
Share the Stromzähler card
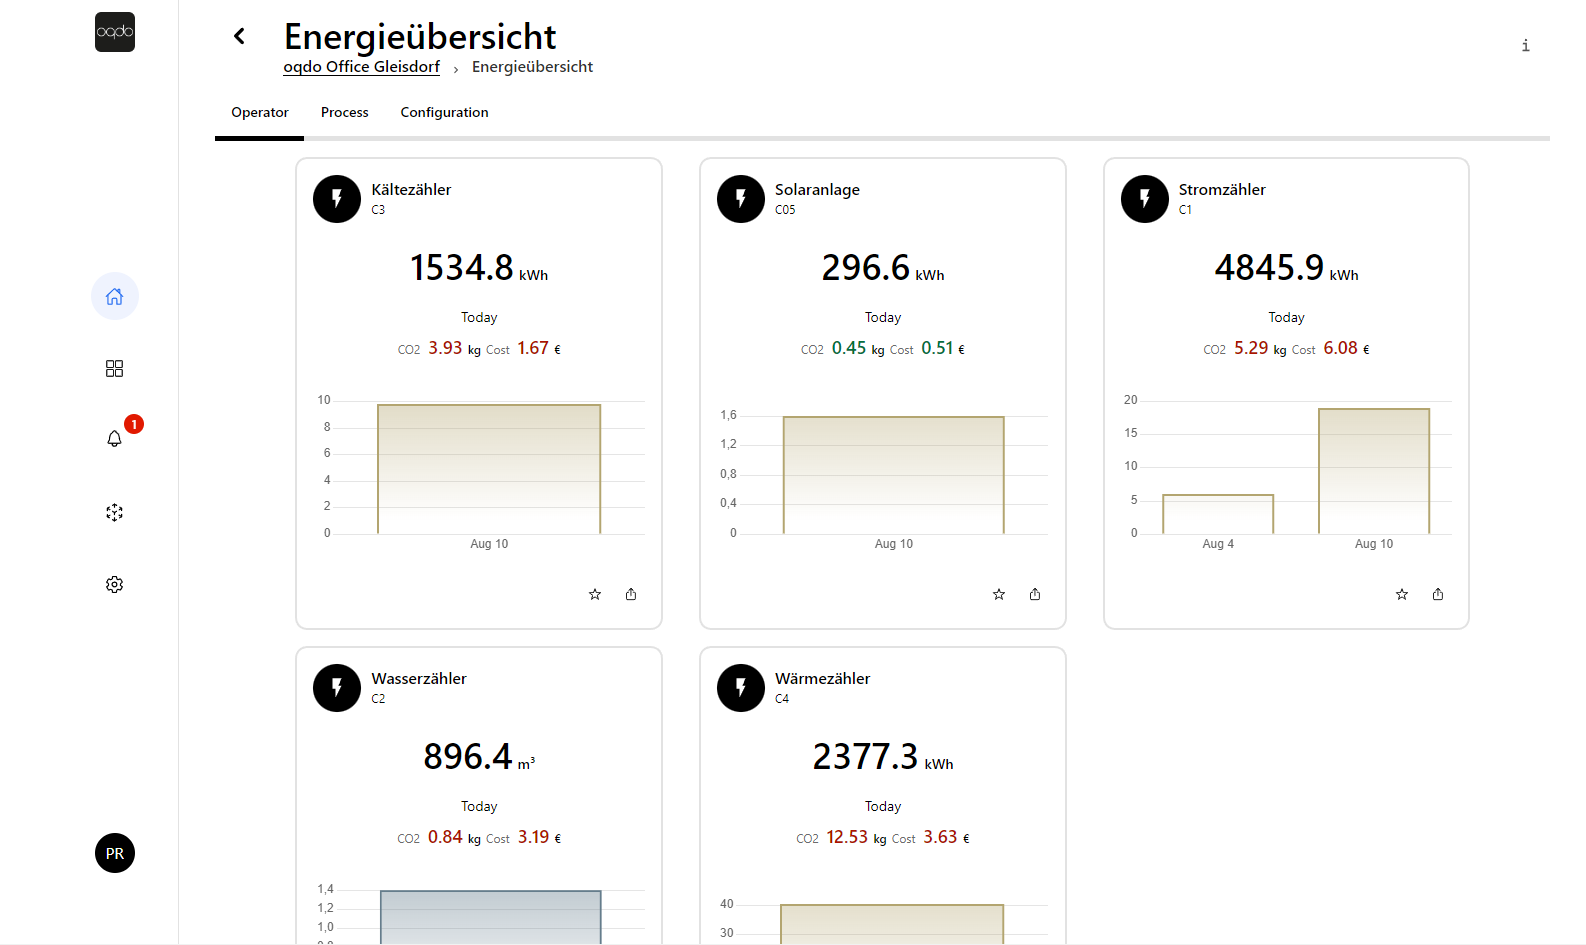coord(1438,594)
